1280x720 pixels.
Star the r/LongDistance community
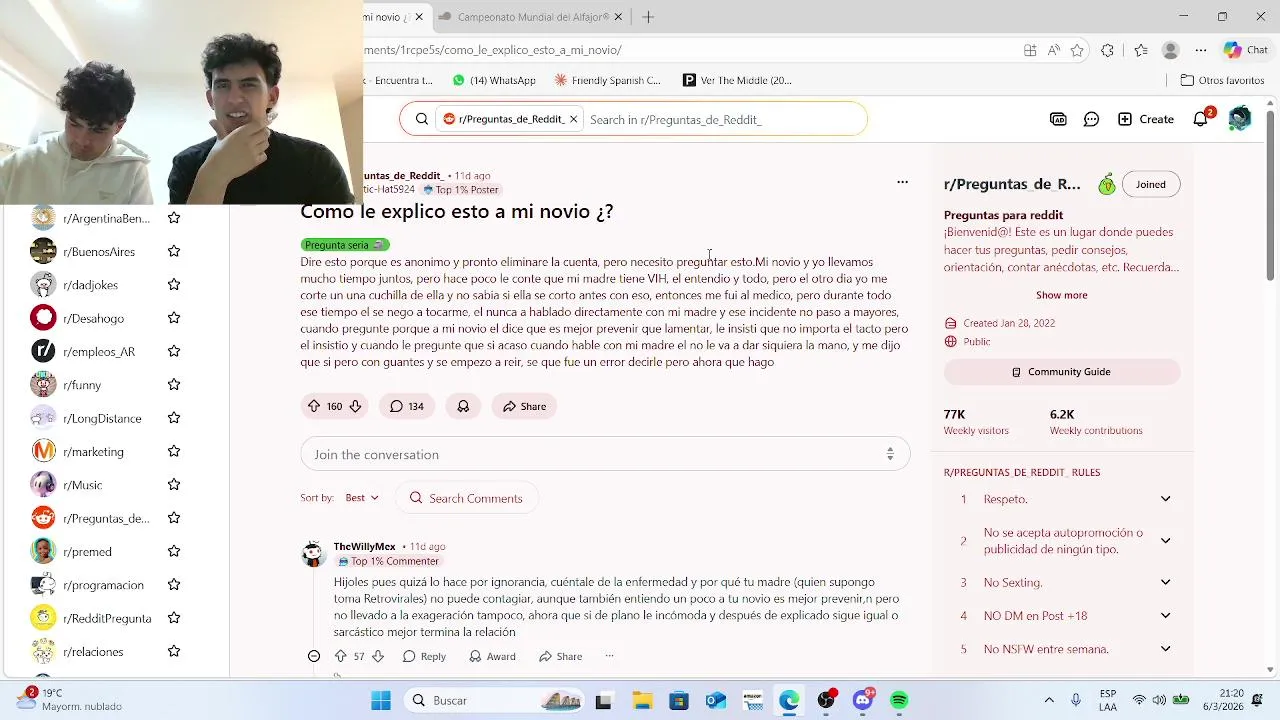coord(174,418)
